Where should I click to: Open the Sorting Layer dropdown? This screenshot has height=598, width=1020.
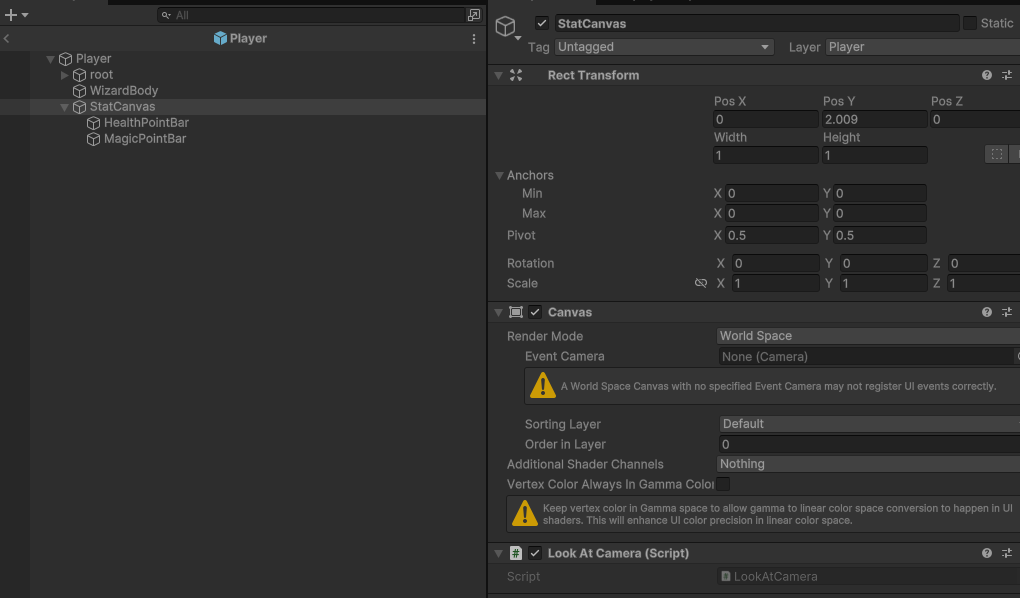coord(869,424)
